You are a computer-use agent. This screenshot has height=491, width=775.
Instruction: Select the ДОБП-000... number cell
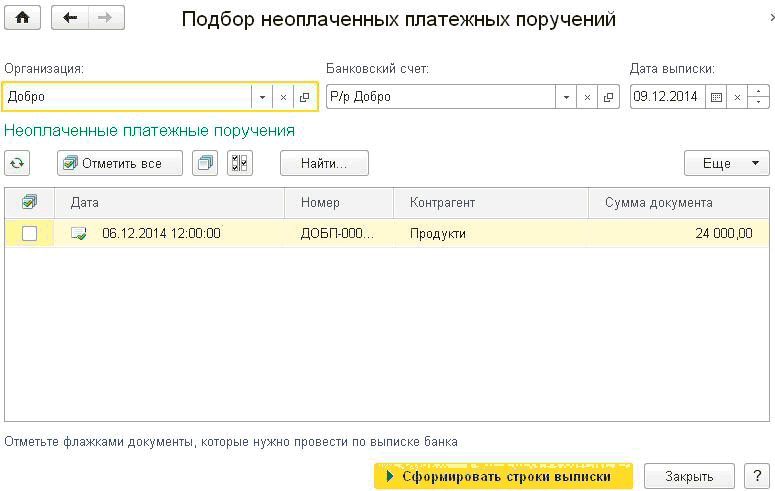coord(338,233)
